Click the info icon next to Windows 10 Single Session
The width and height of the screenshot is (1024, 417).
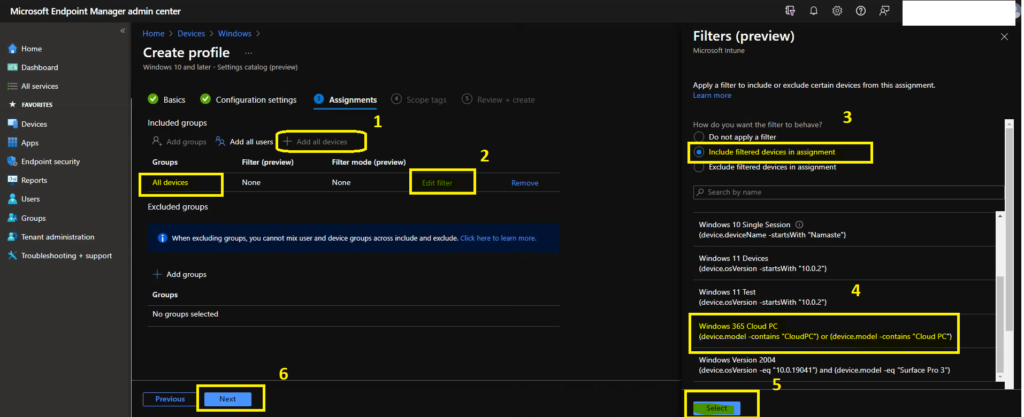pyautogui.click(x=799, y=224)
